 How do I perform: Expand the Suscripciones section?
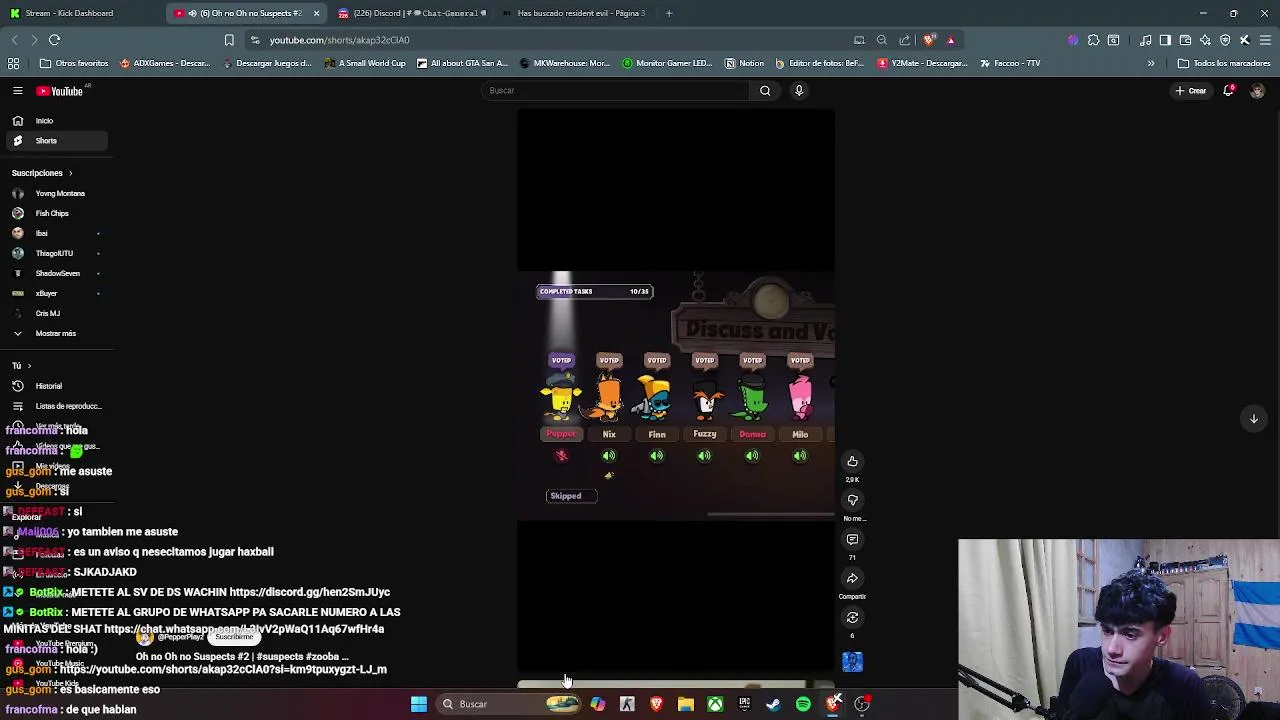(42, 173)
